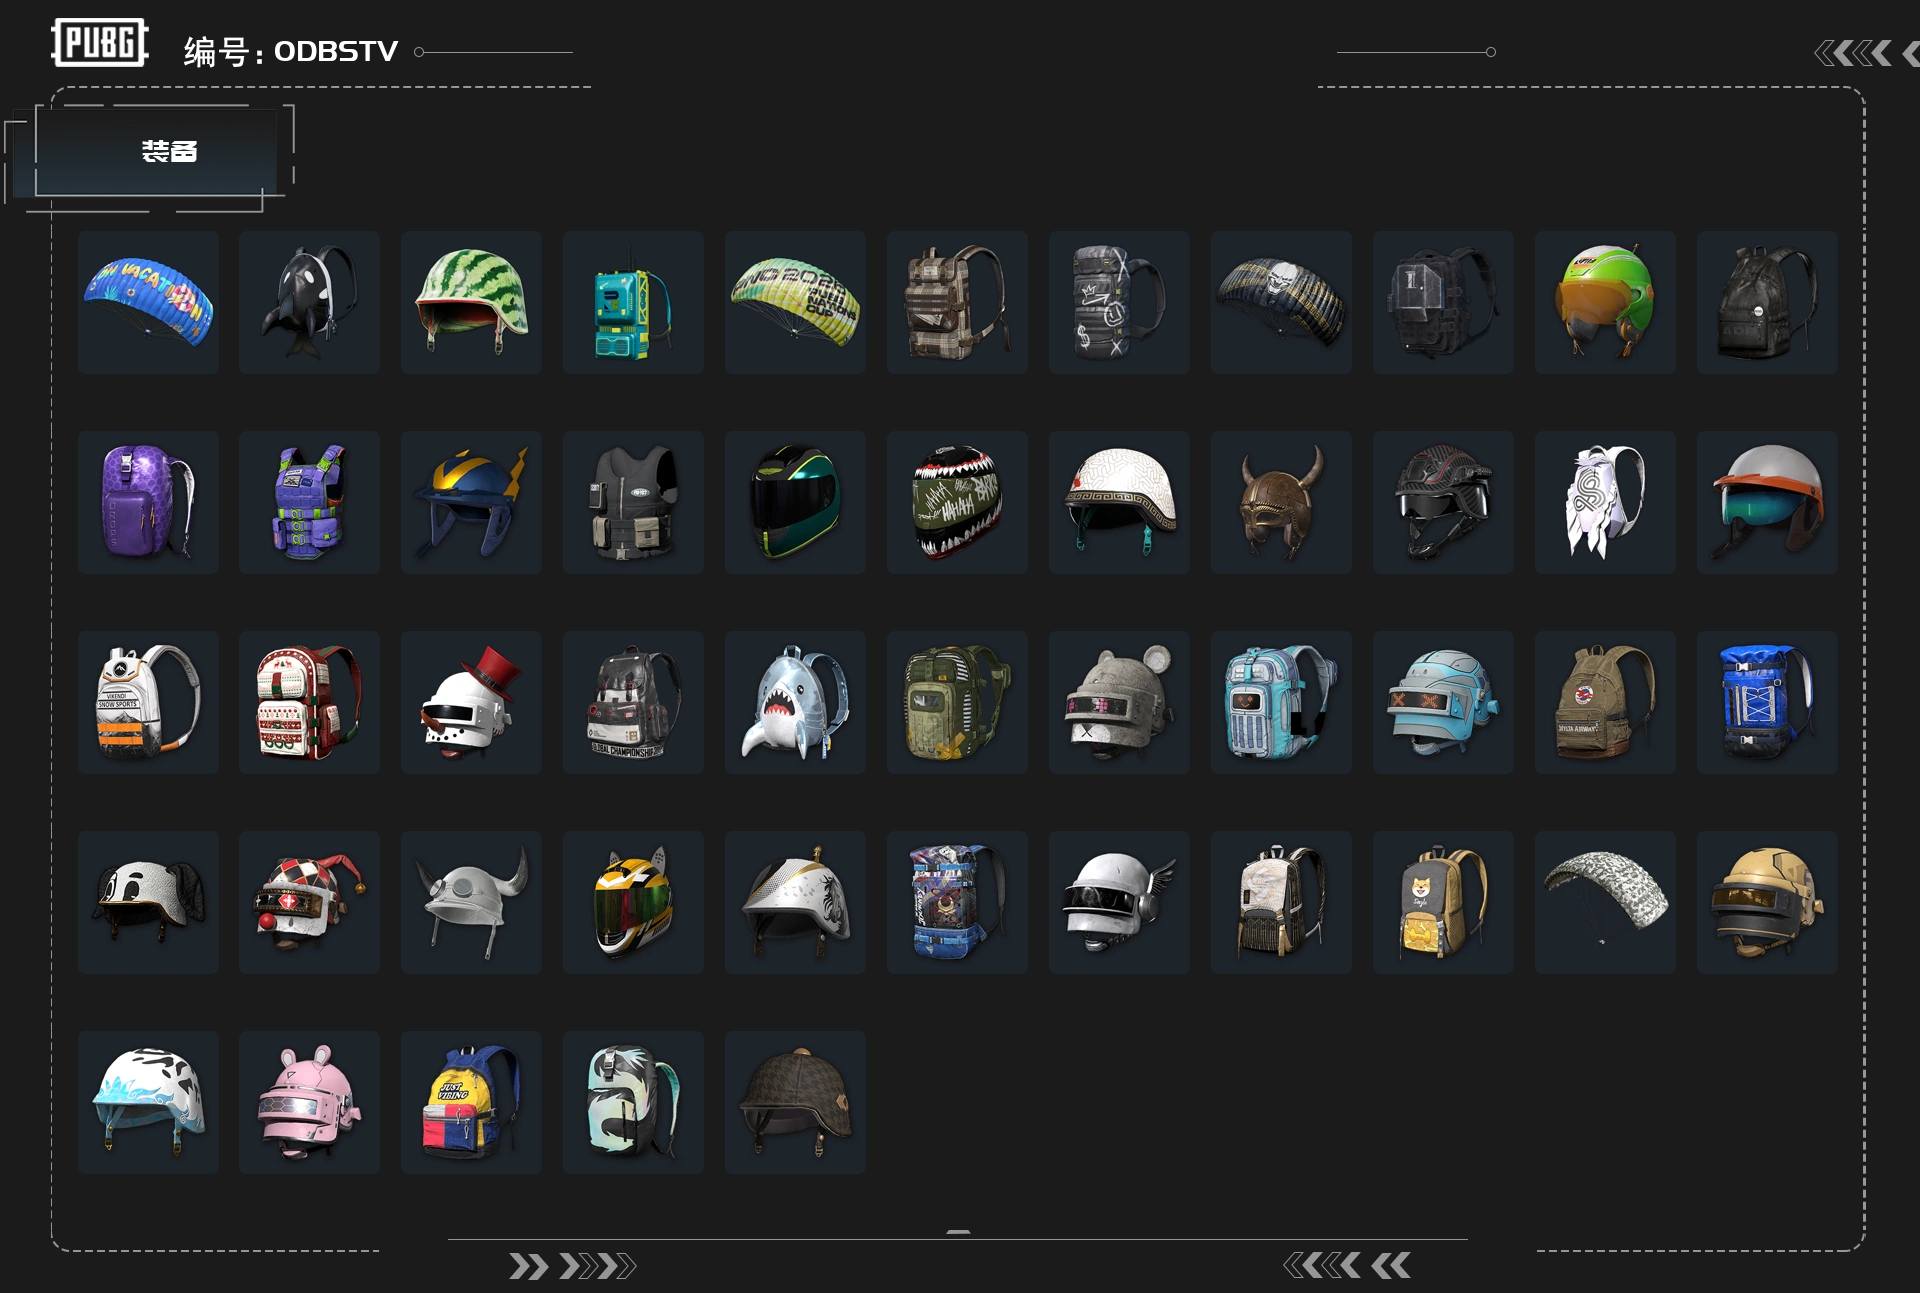This screenshot has width=1920, height=1293.
Task: Choose the white Greek-pattern helmet
Action: click(1120, 502)
